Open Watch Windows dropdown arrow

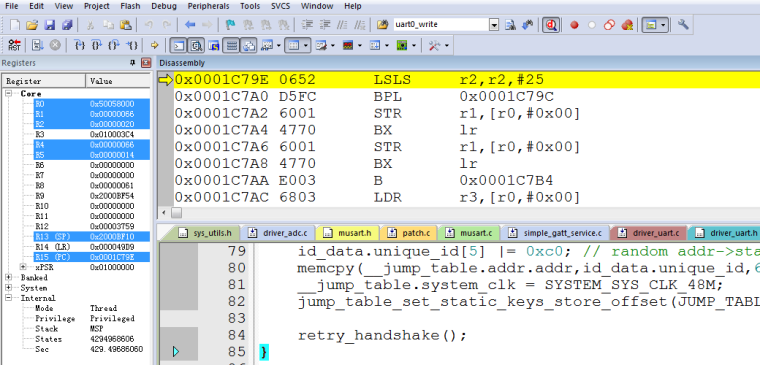click(279, 46)
